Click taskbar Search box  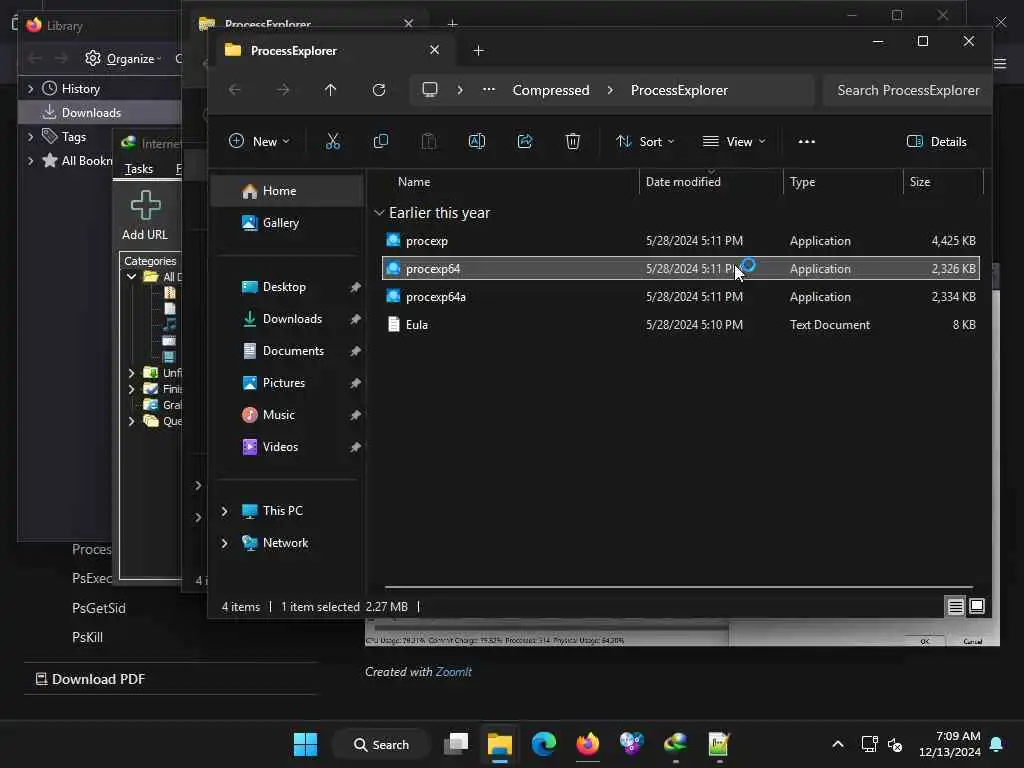381,744
